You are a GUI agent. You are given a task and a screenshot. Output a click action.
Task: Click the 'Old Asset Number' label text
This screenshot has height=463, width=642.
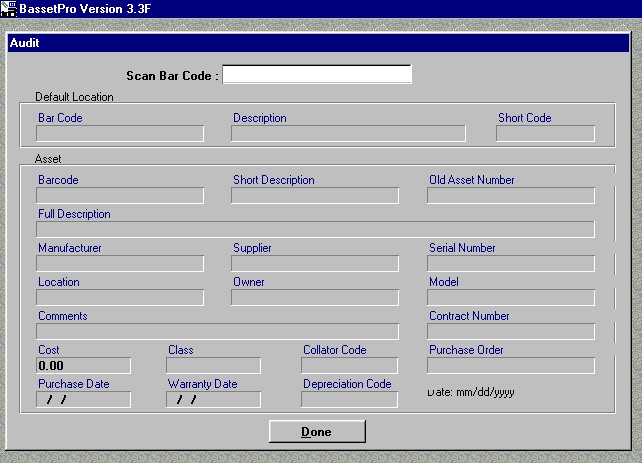(x=472, y=180)
